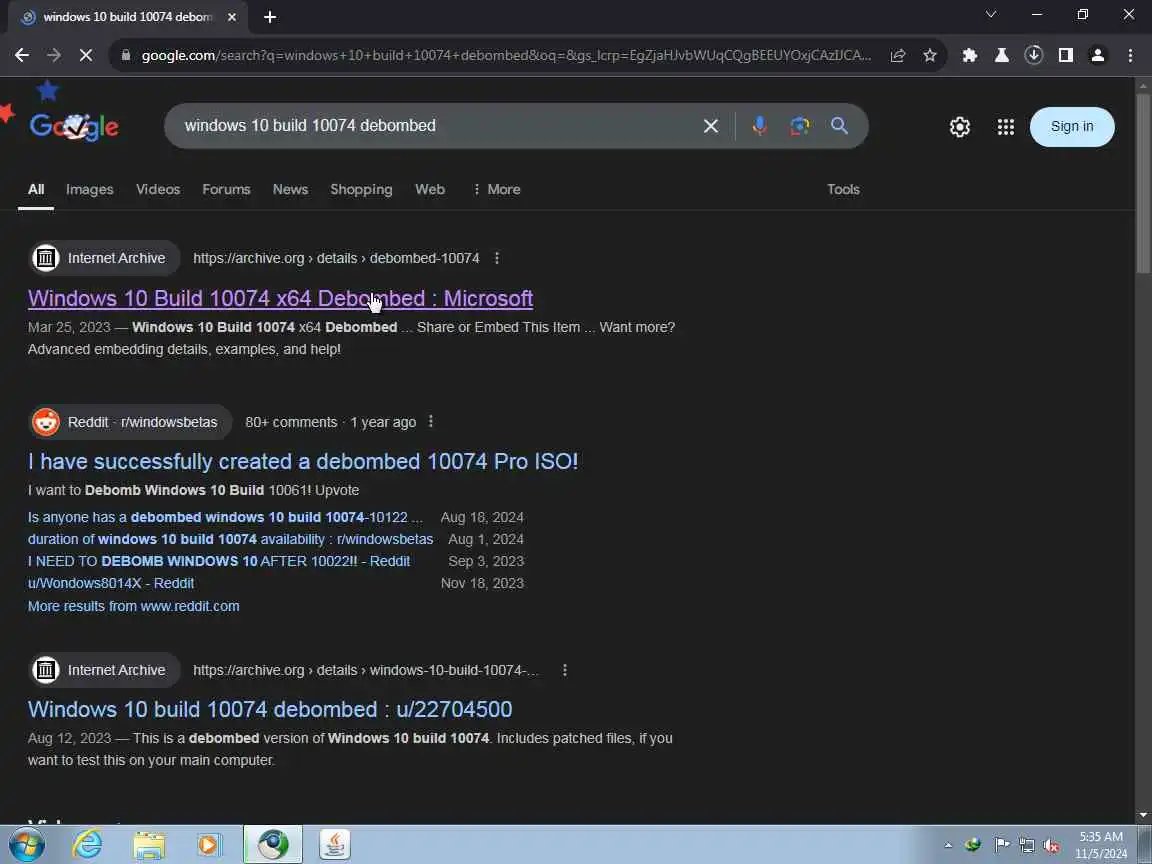
Task: Click the Google logo doodle
Action: point(74,126)
